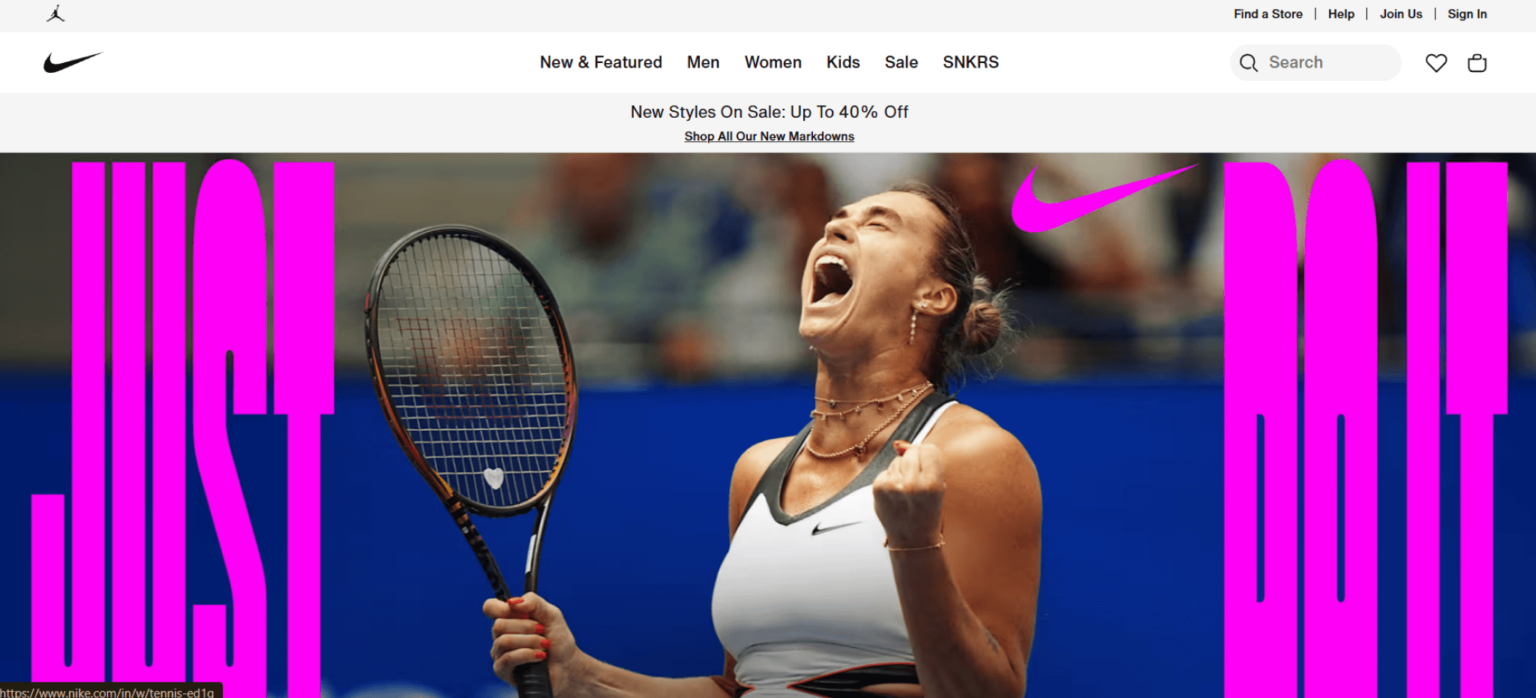Viewport: 1536px width, 698px height.
Task: Click the search magnifier icon
Action: pyautogui.click(x=1248, y=63)
